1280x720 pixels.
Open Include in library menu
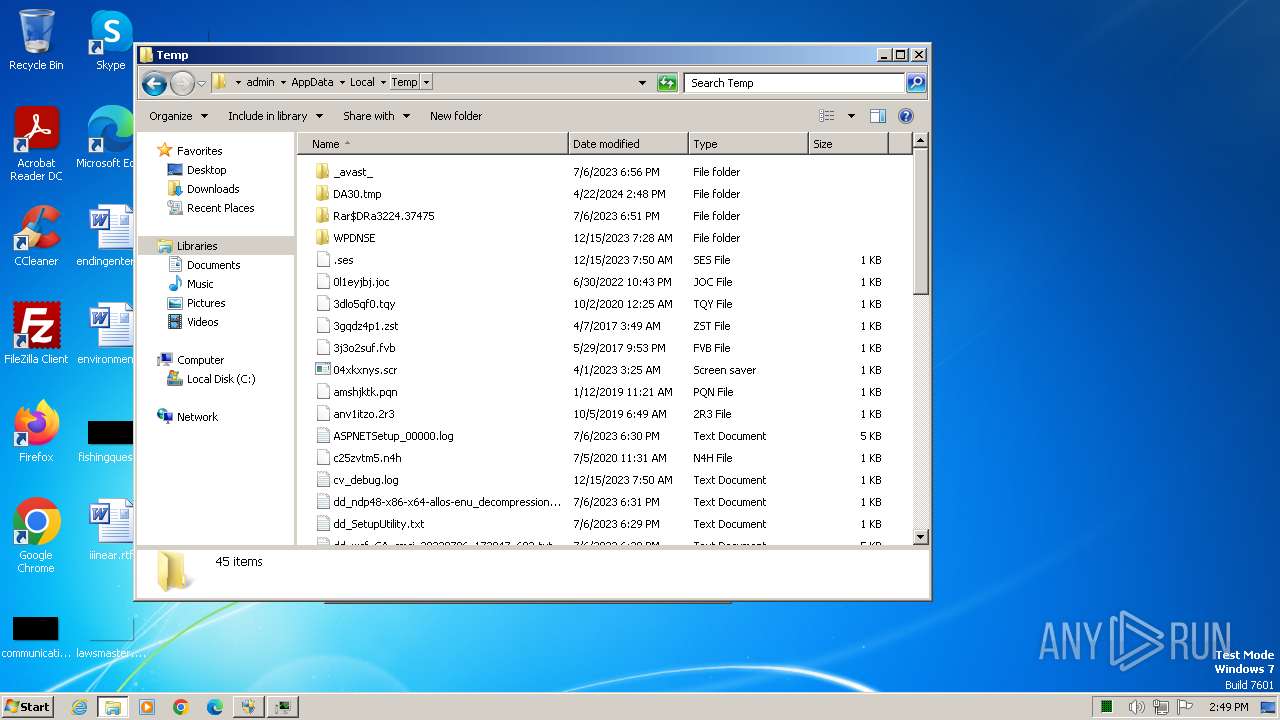click(275, 116)
